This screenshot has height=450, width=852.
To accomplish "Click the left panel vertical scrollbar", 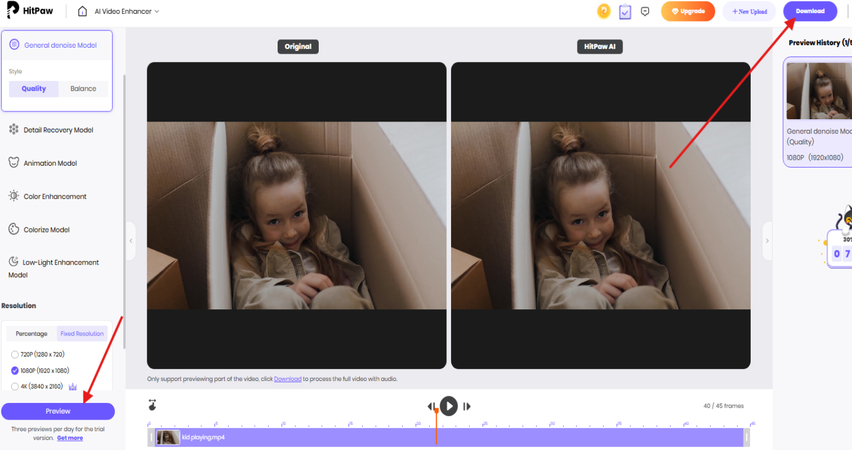I will point(124,212).
